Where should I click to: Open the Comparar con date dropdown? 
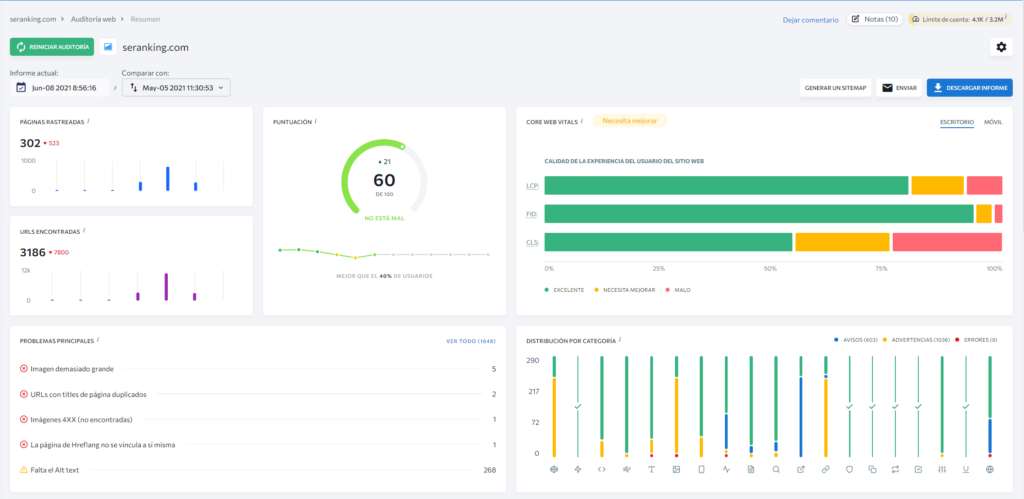176,88
